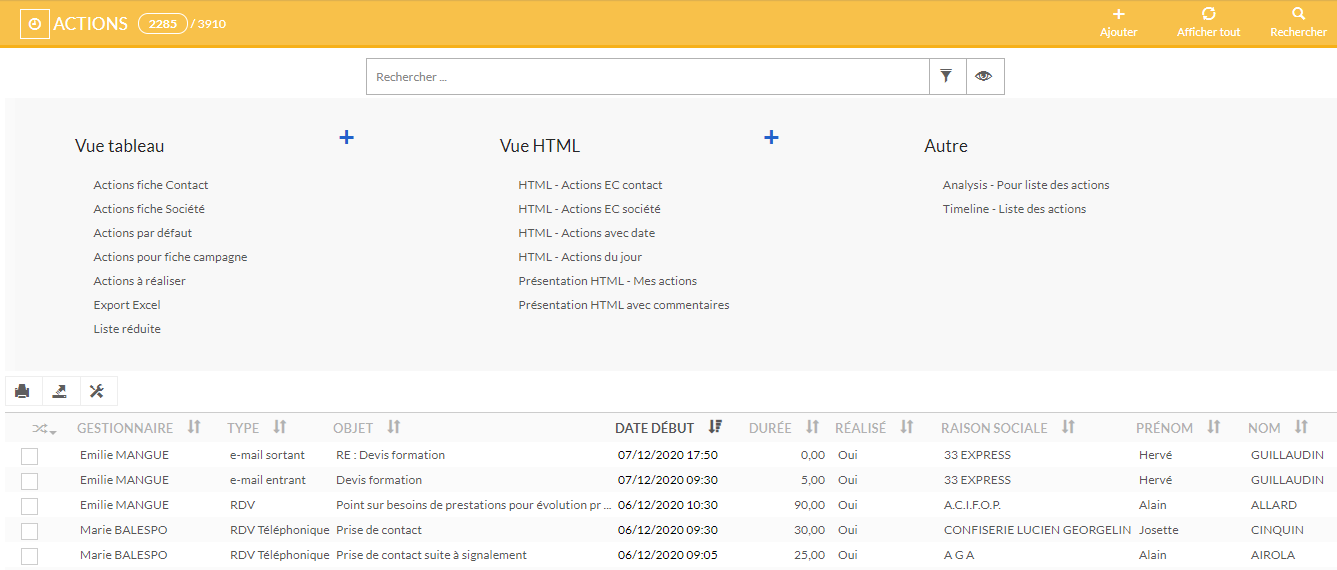Select Timeline - Liste des actions
This screenshot has width=1337, height=570.
(1014, 209)
